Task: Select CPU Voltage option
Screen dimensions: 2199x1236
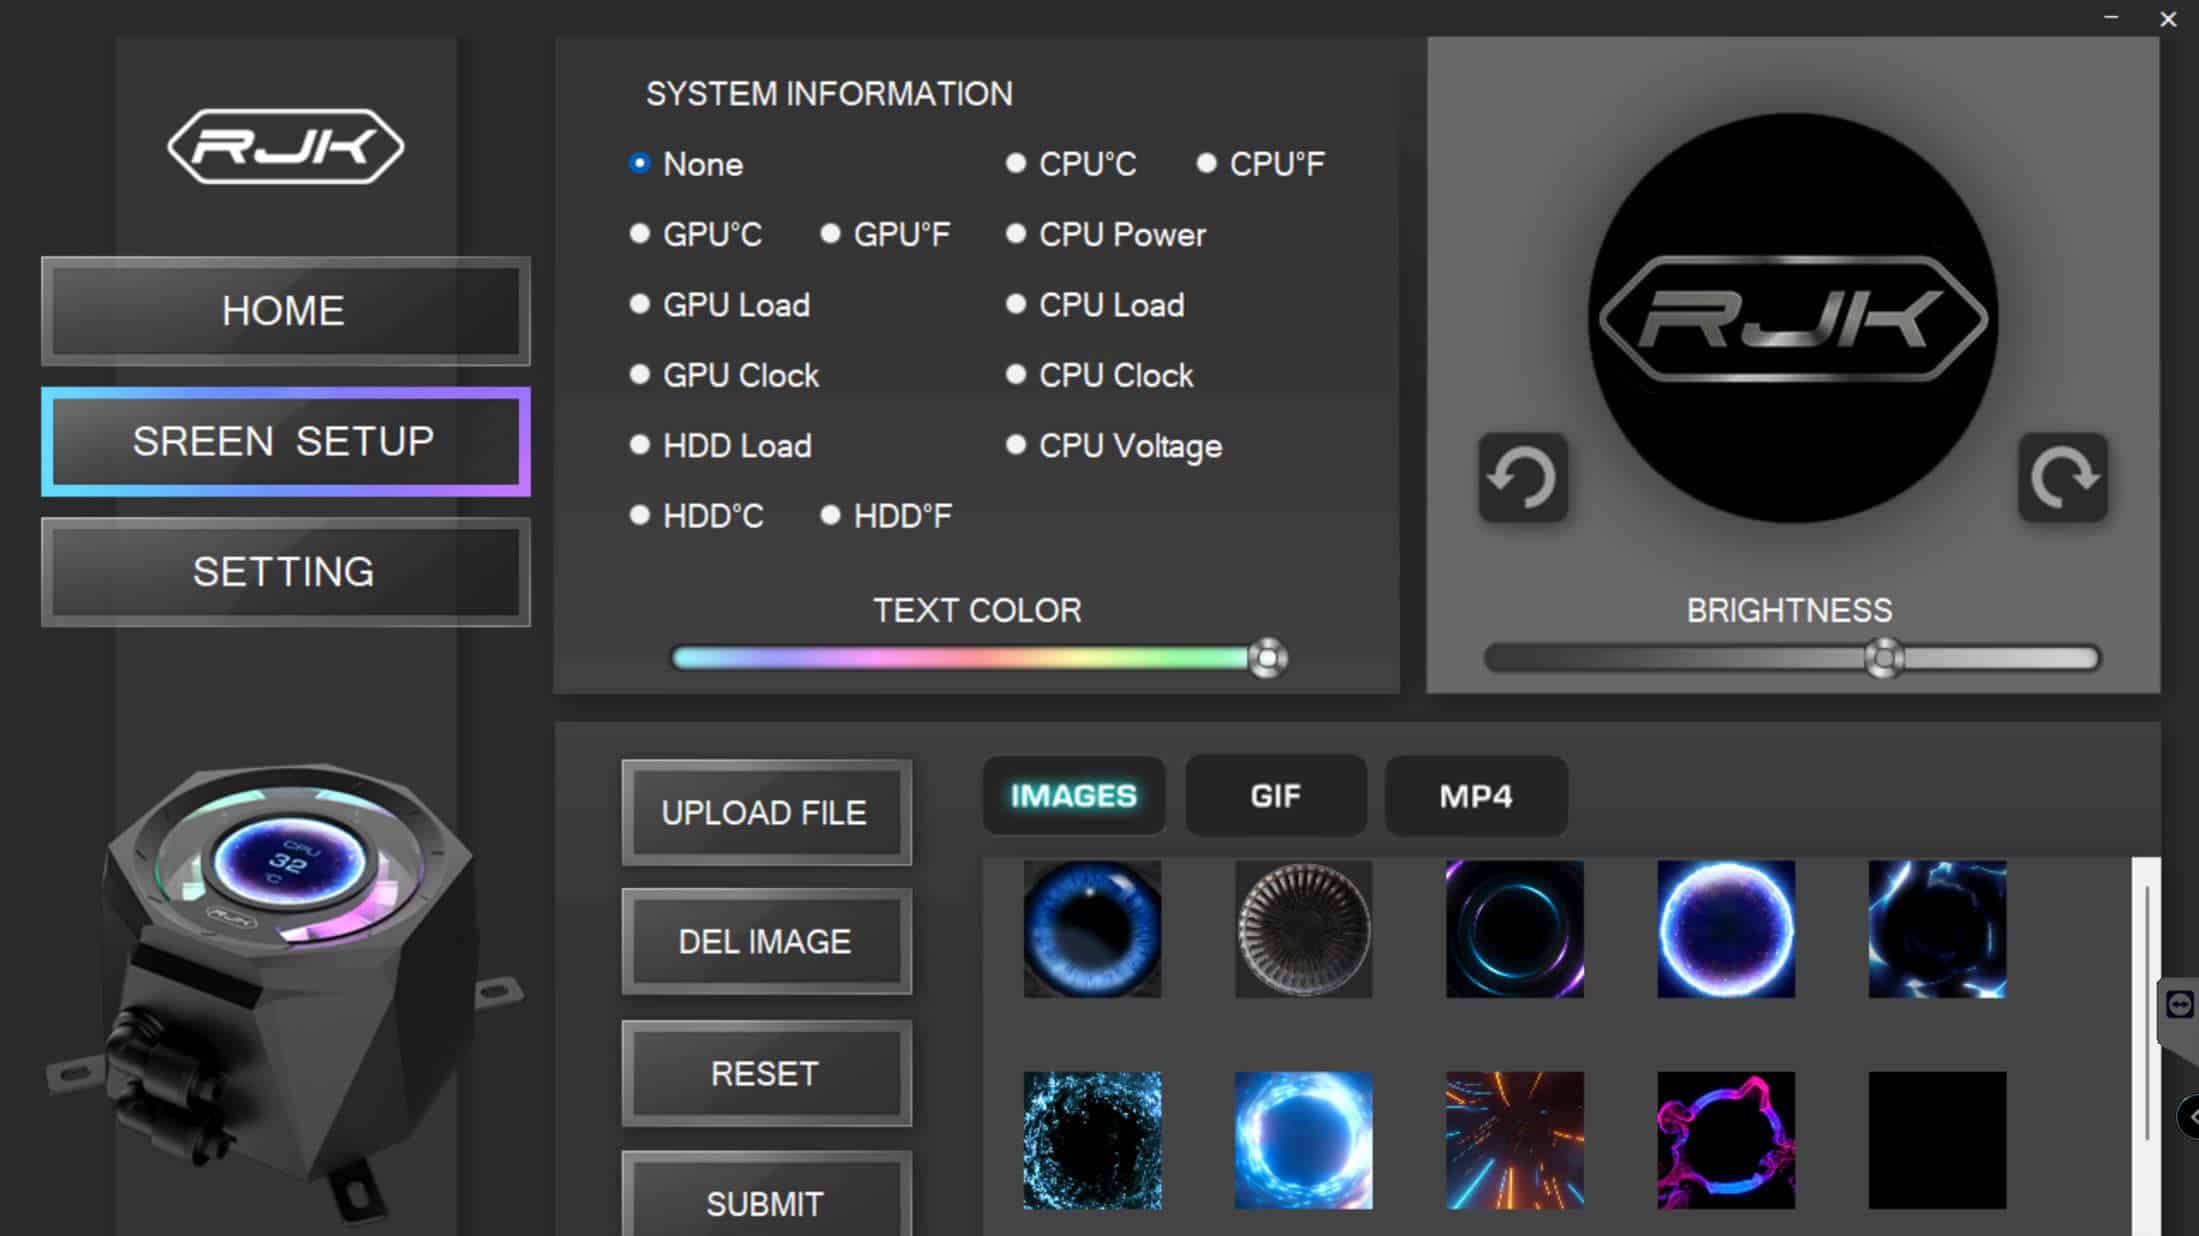Action: pos(1016,445)
